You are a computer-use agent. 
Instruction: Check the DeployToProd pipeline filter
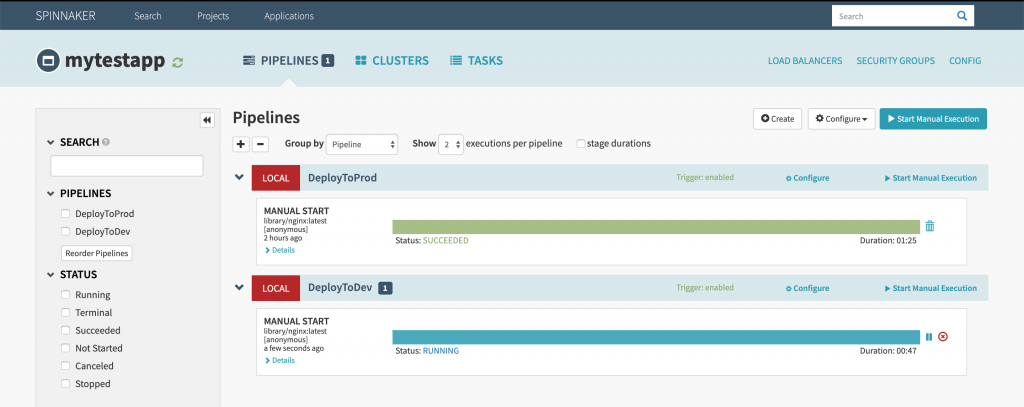(x=66, y=214)
